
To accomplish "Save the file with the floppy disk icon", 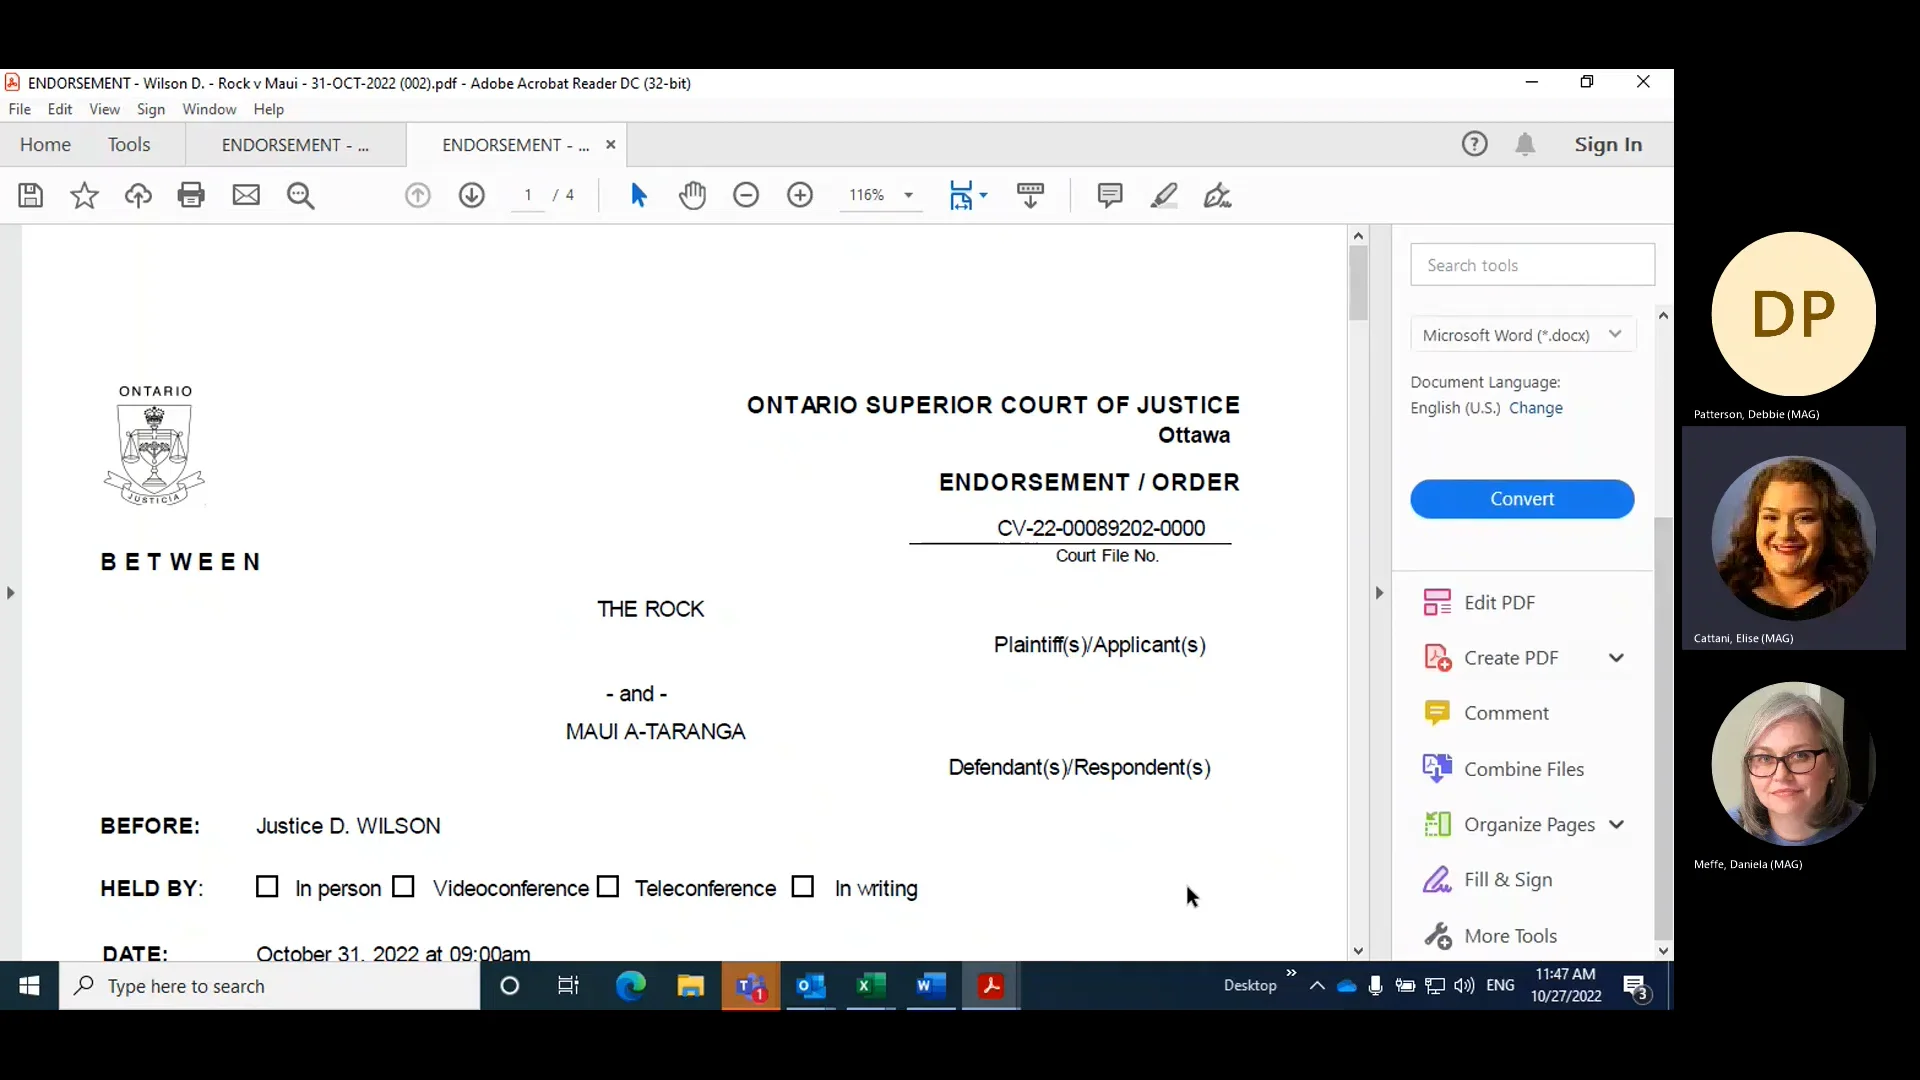I will click(x=31, y=195).
